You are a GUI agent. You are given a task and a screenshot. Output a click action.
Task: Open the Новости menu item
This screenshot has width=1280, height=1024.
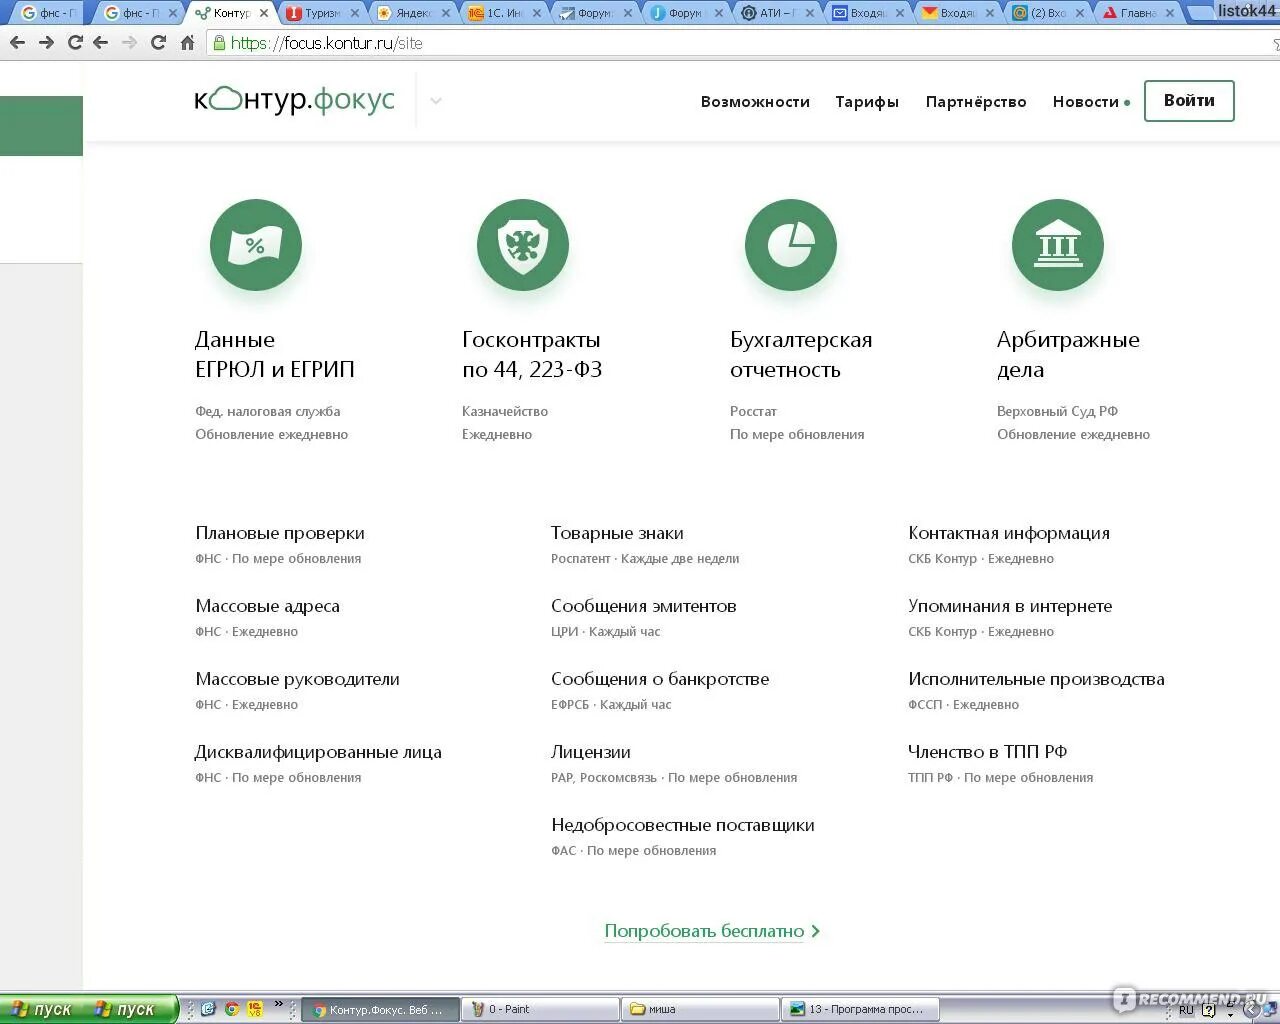(x=1086, y=102)
